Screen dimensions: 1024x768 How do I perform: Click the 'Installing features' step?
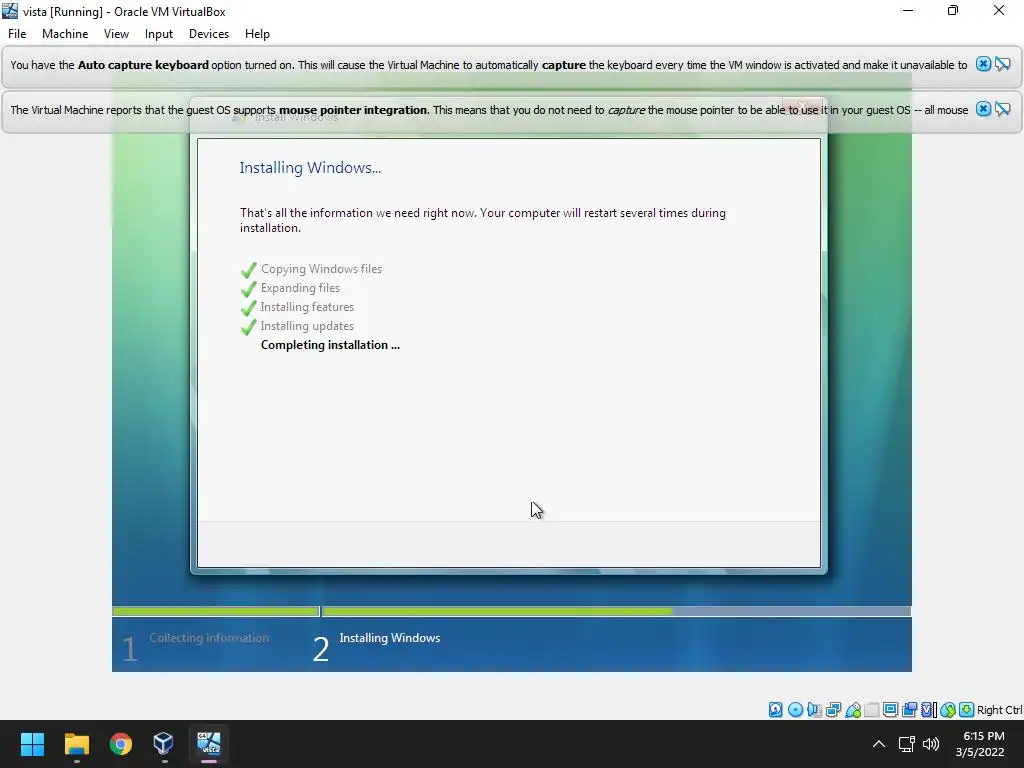click(x=307, y=306)
